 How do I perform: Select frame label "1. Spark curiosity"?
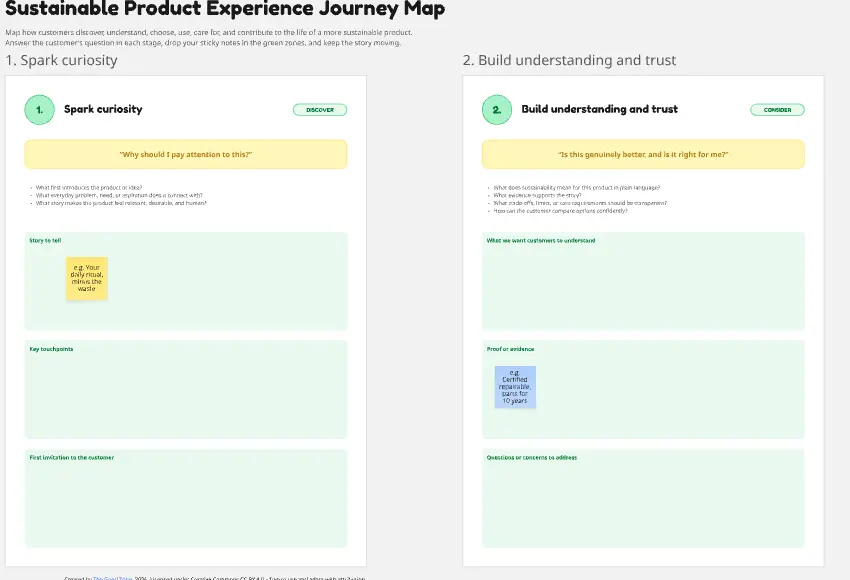tap(61, 60)
